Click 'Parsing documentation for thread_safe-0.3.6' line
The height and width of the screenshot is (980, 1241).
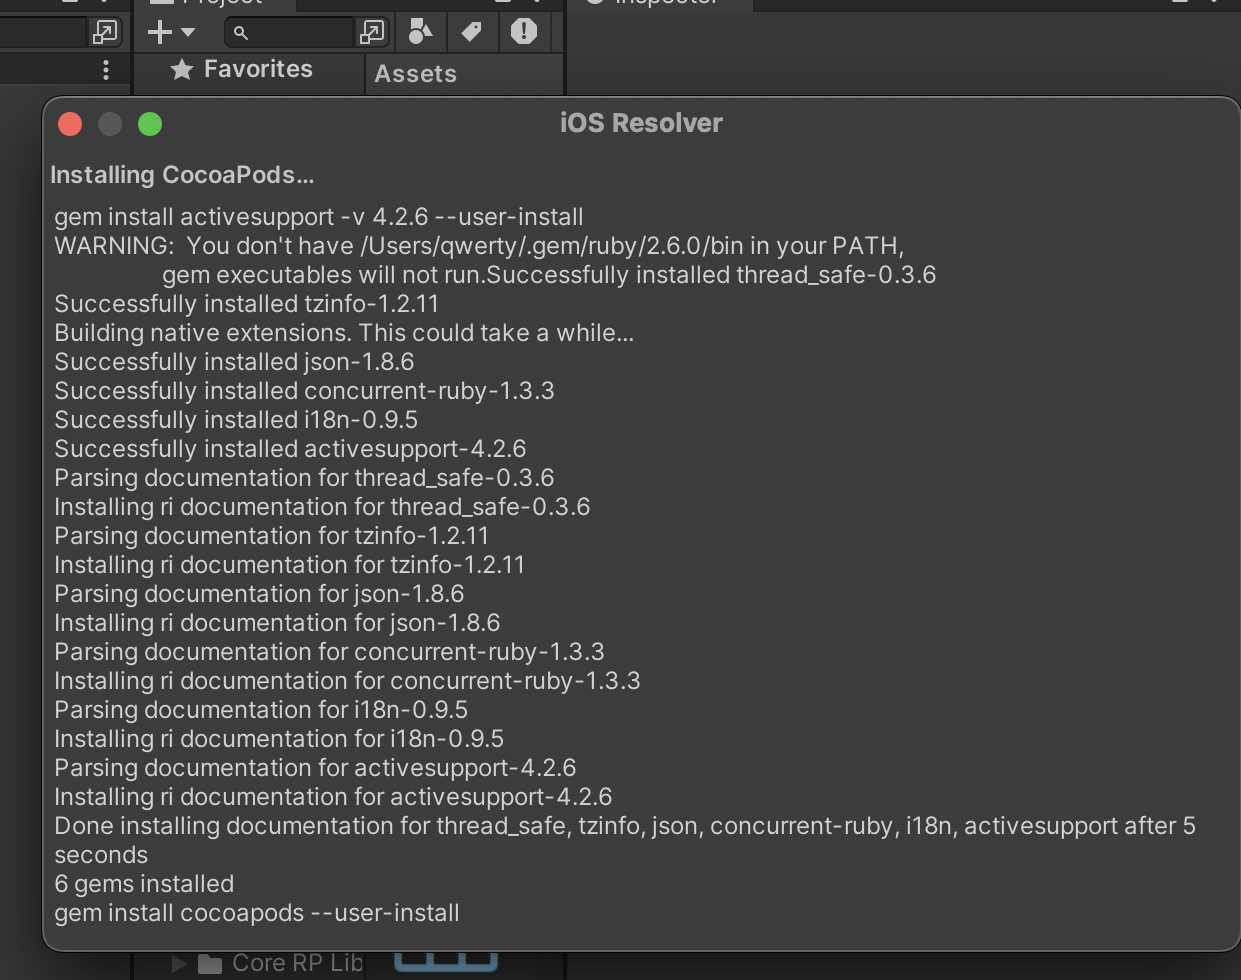pos(304,478)
